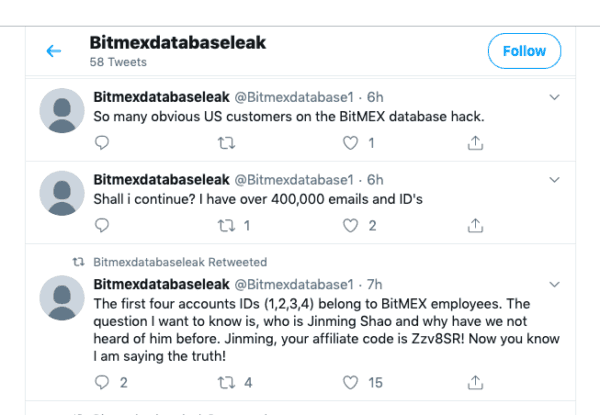
Task: Reply to the Jinming Shao tweet
Action: pos(101,382)
